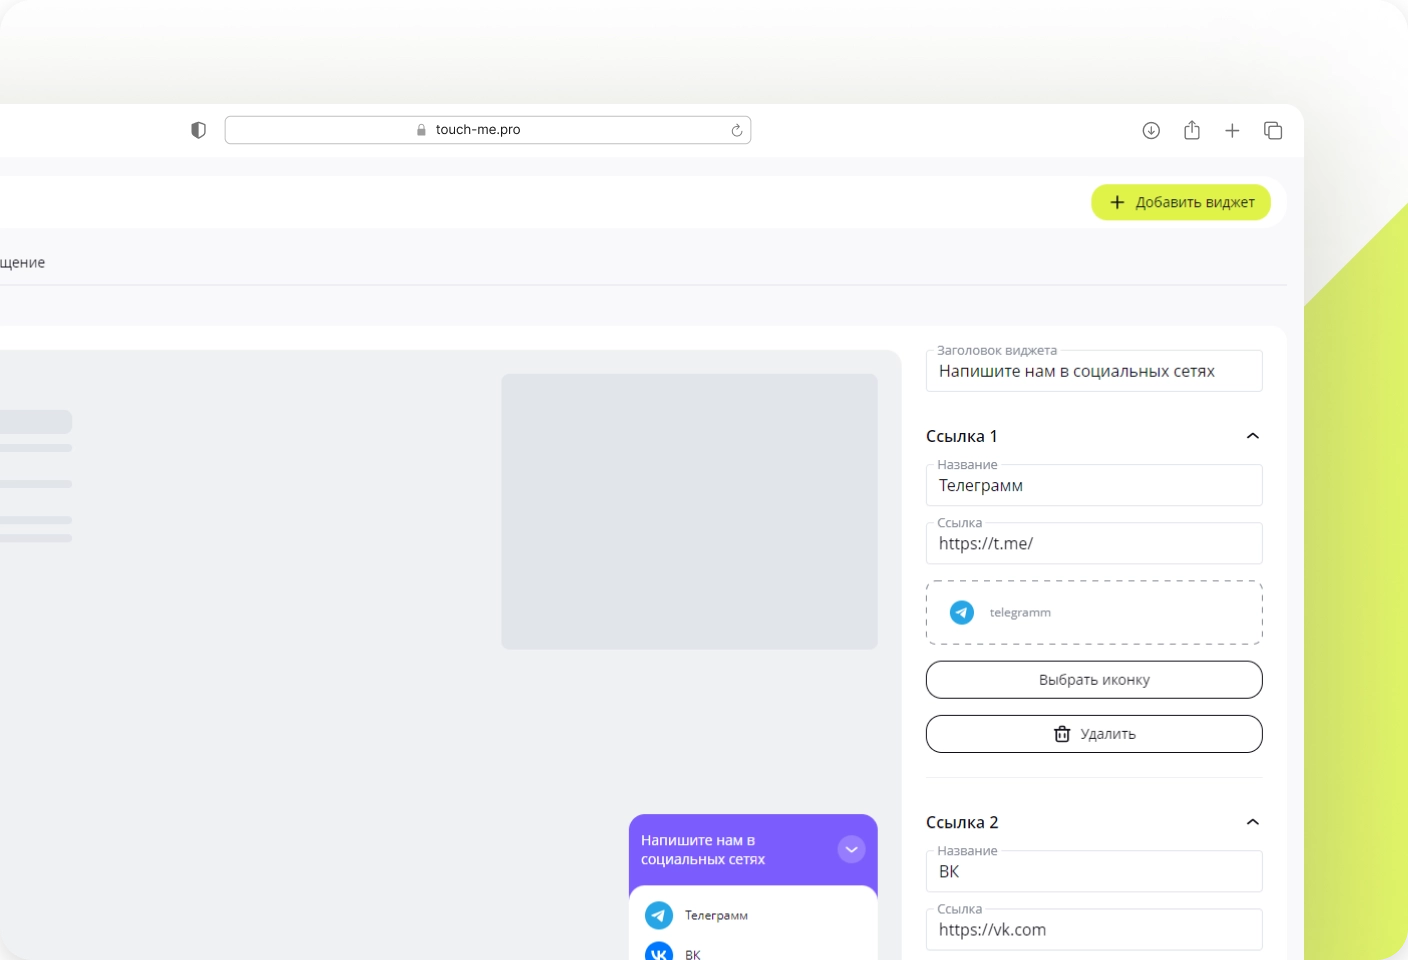Image resolution: width=1408 pixels, height=960 pixels.
Task: Click the Выбрать иконку button
Action: (1094, 680)
